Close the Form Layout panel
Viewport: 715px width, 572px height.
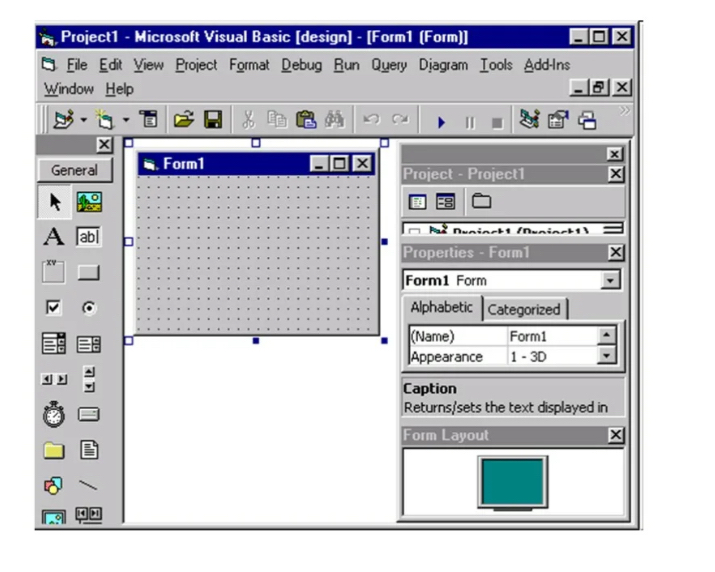(x=615, y=435)
